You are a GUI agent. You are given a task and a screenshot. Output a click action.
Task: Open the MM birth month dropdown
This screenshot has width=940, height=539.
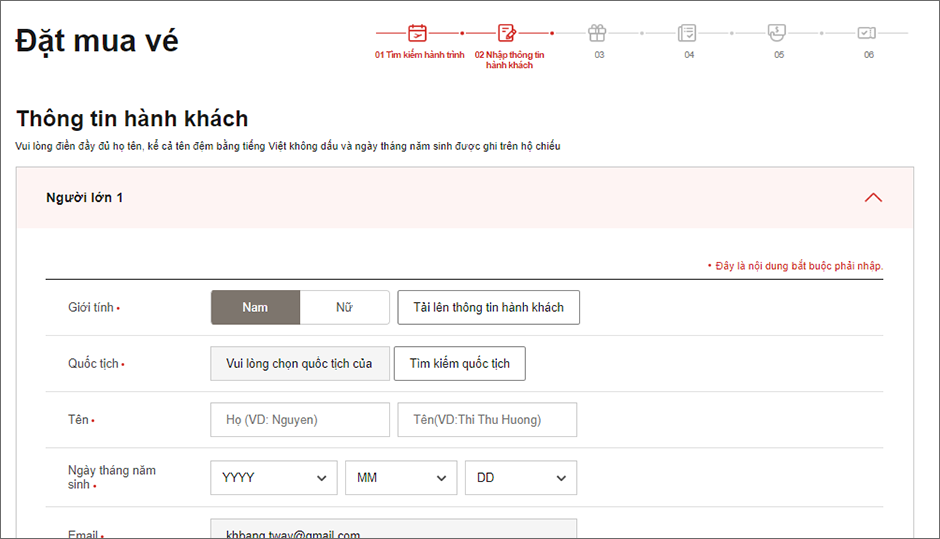pos(401,478)
